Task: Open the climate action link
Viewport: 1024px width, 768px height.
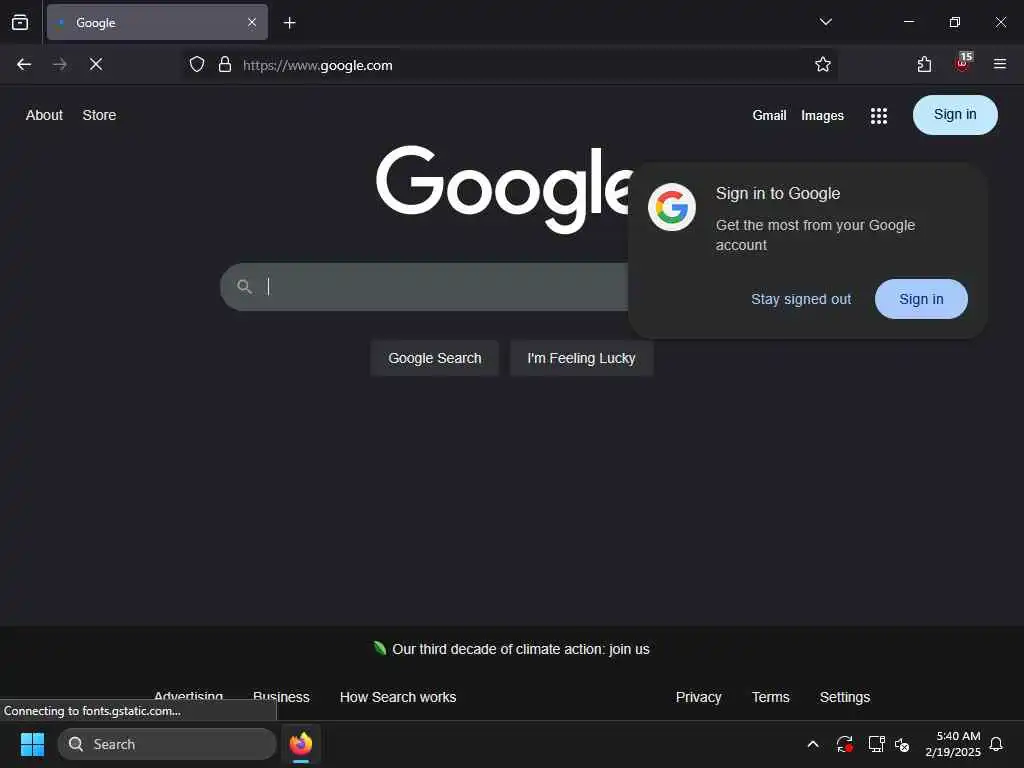Action: [x=520, y=649]
